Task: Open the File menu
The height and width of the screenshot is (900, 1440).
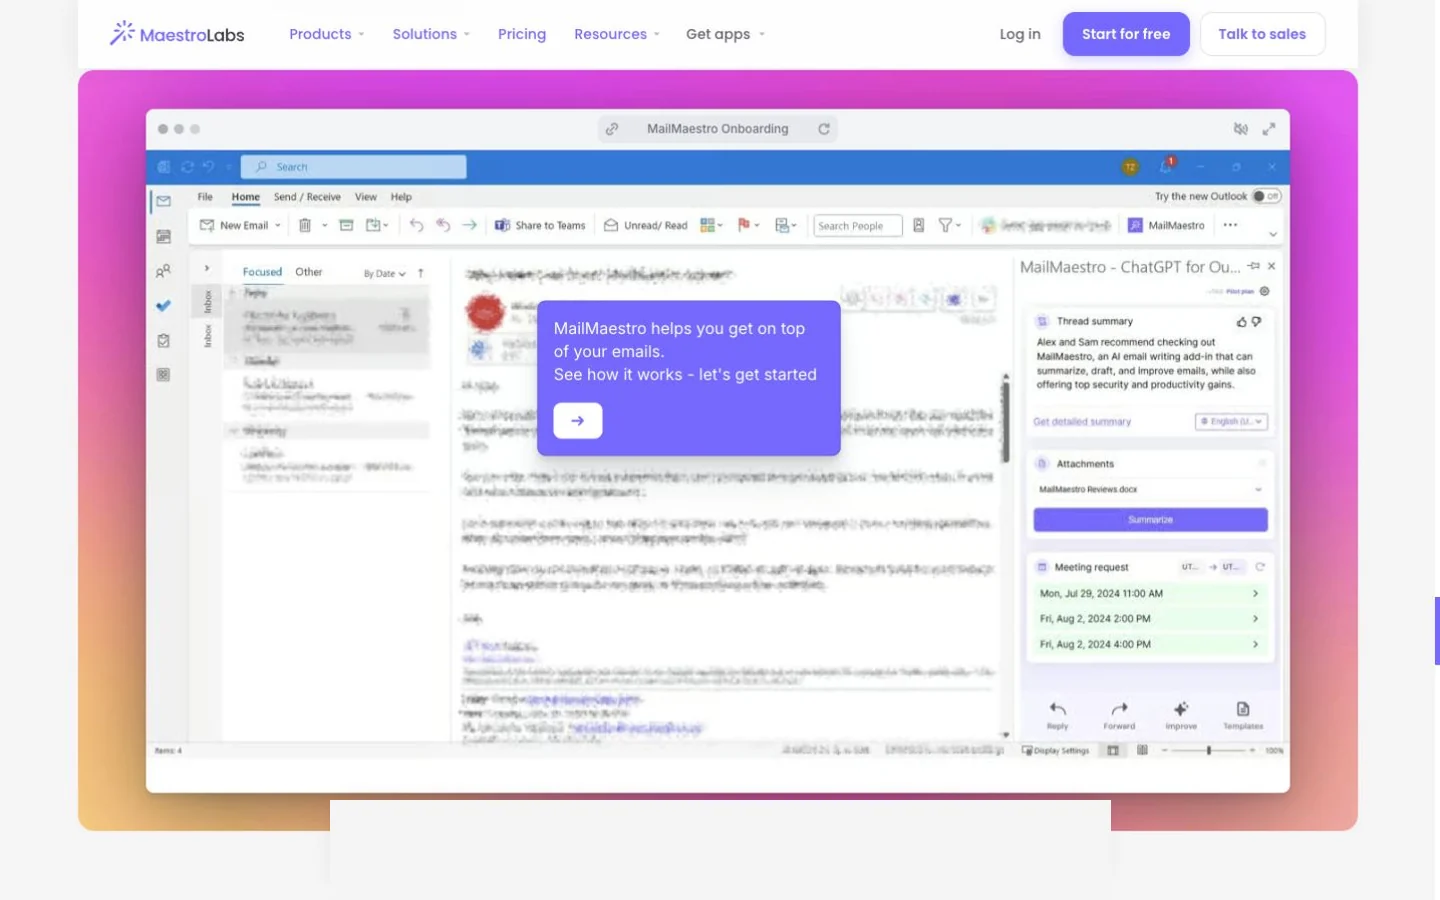Action: [x=205, y=197]
